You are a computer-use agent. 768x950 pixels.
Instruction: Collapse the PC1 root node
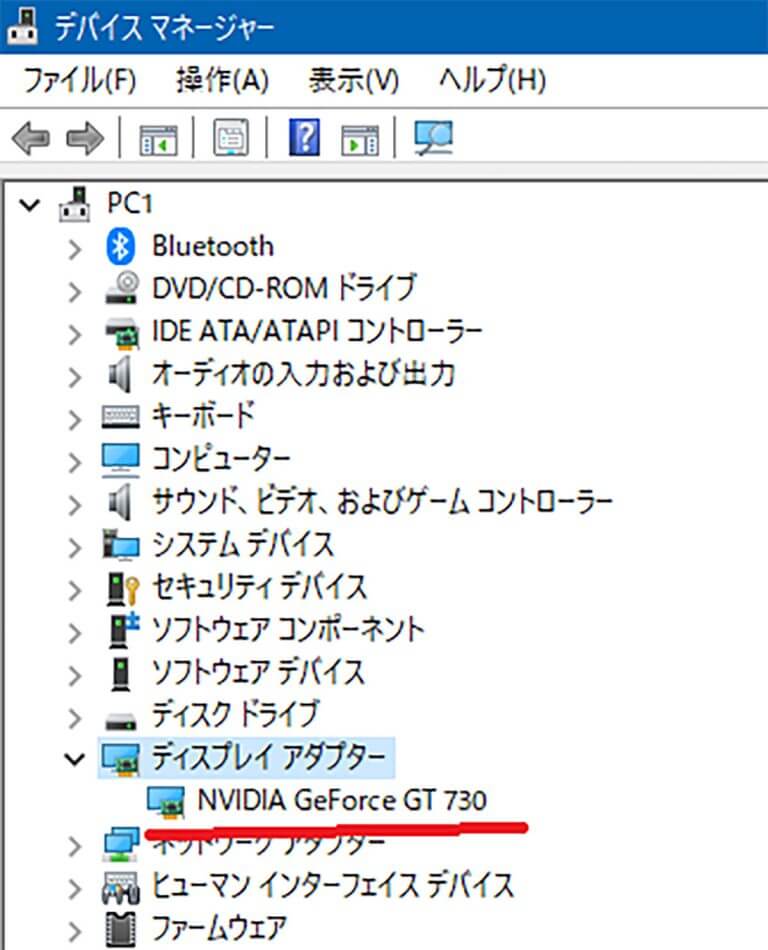29,204
